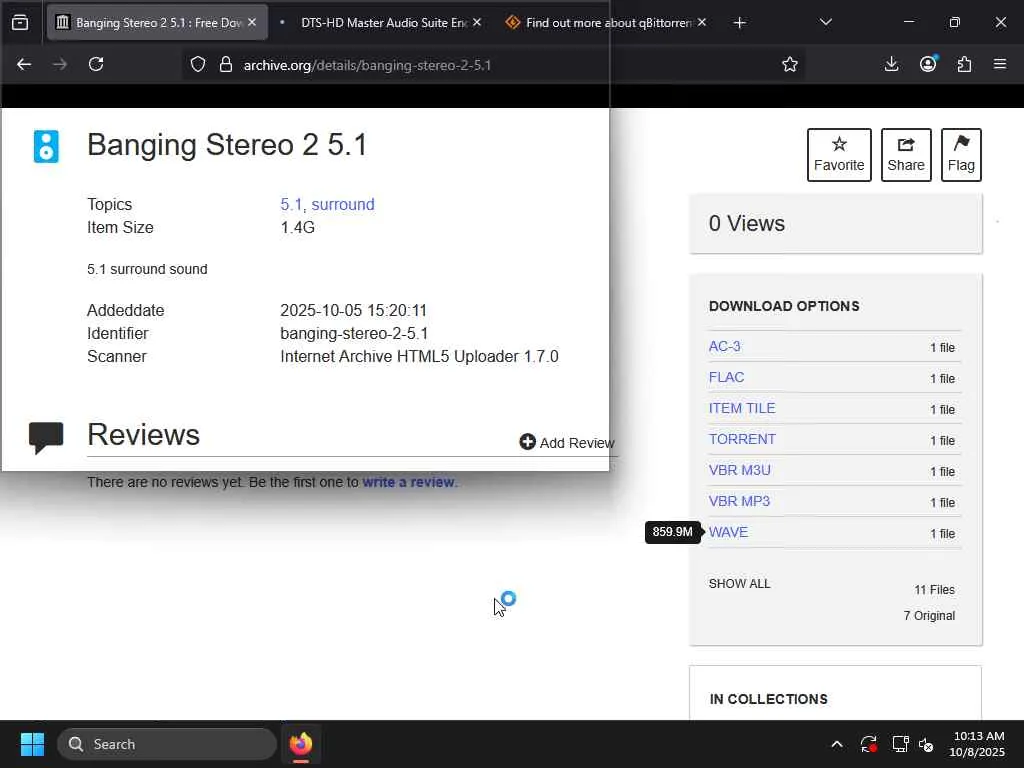Click the 11 Files text
Image resolution: width=1024 pixels, height=768 pixels.
(934, 590)
